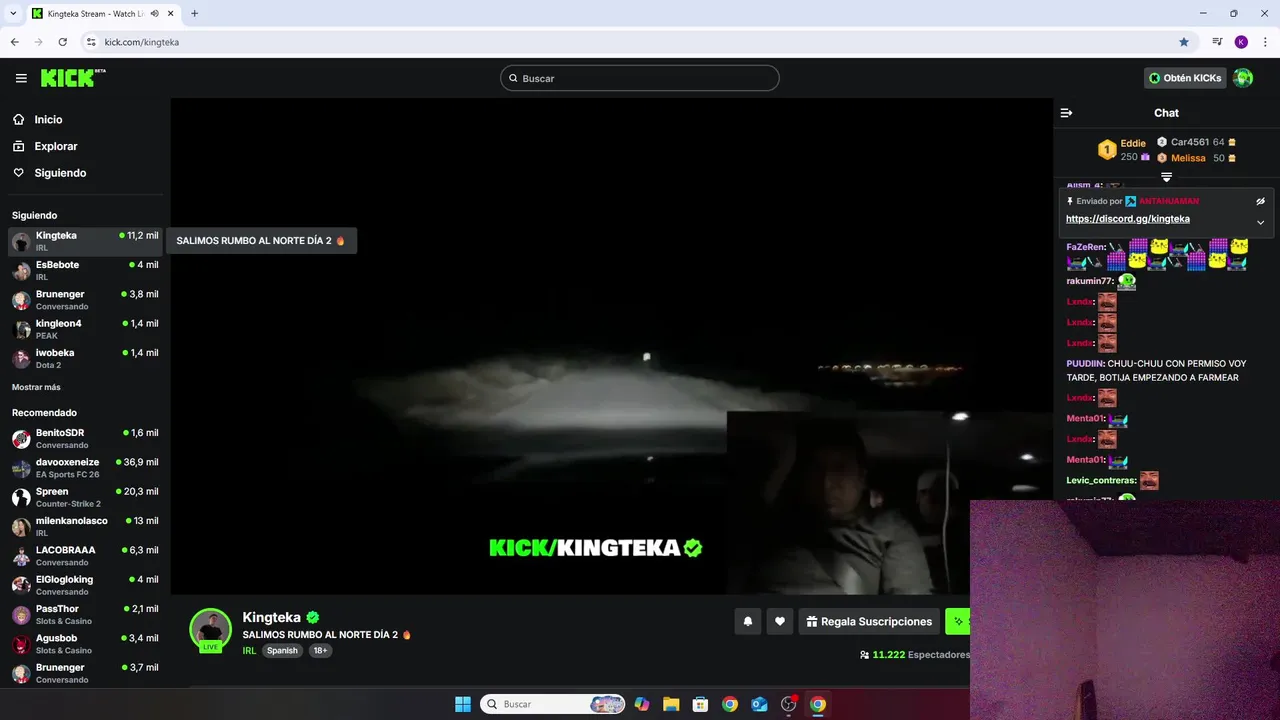Open Chrome profile K avatar
The width and height of the screenshot is (1280, 720).
1241,42
